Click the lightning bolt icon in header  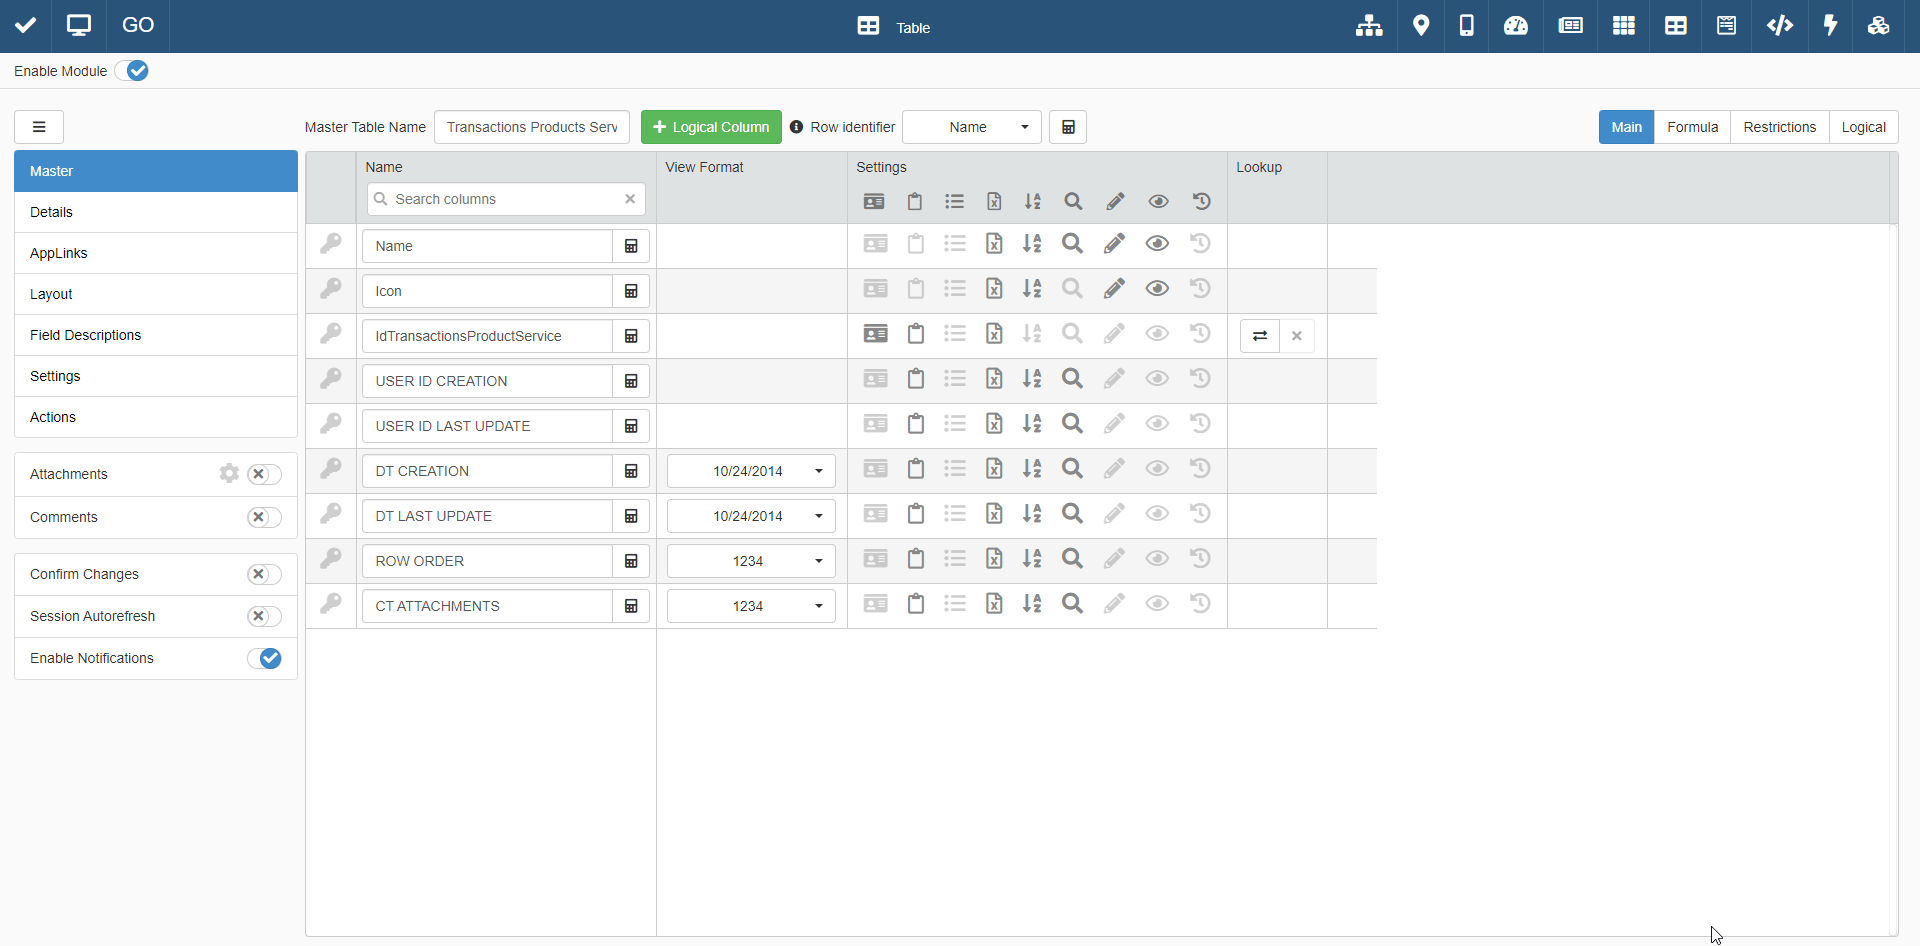click(x=1830, y=26)
